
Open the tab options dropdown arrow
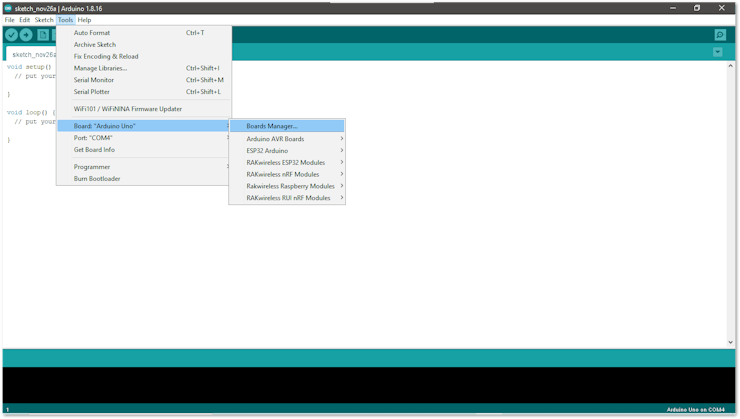pyautogui.click(x=717, y=52)
